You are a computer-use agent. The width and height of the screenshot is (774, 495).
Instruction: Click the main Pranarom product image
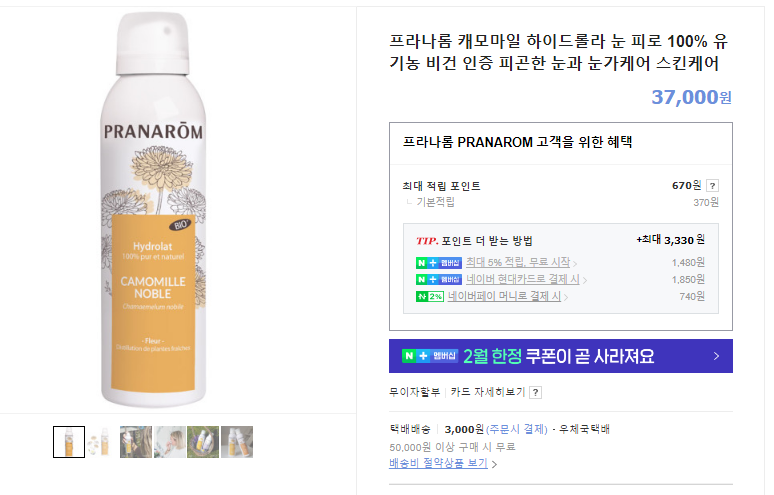[x=153, y=210]
